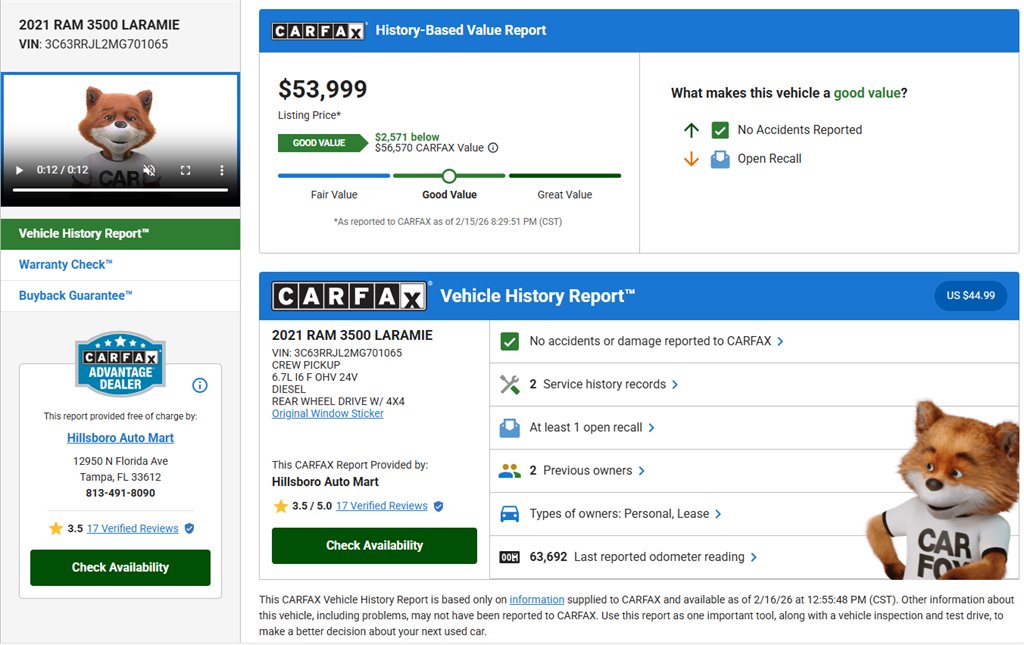Viewport: 1024px width, 645px height.
Task: Click the no accidents checkmark in report
Action: [x=509, y=341]
